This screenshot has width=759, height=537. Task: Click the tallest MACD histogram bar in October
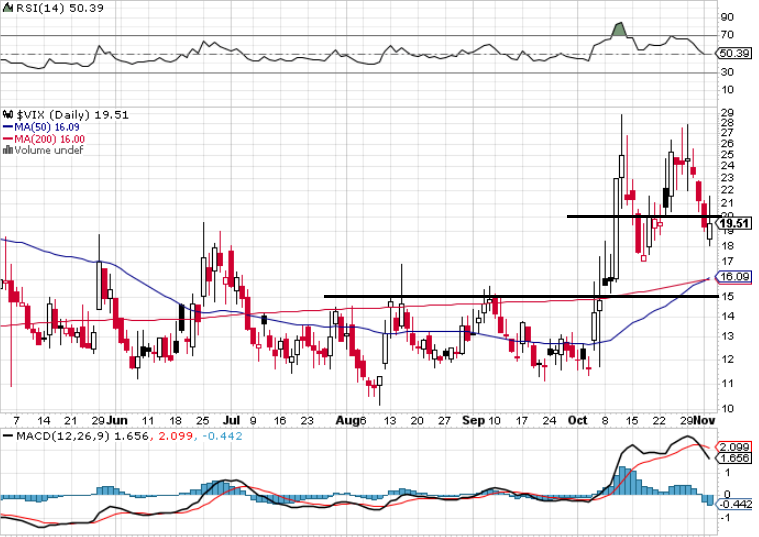(621, 478)
